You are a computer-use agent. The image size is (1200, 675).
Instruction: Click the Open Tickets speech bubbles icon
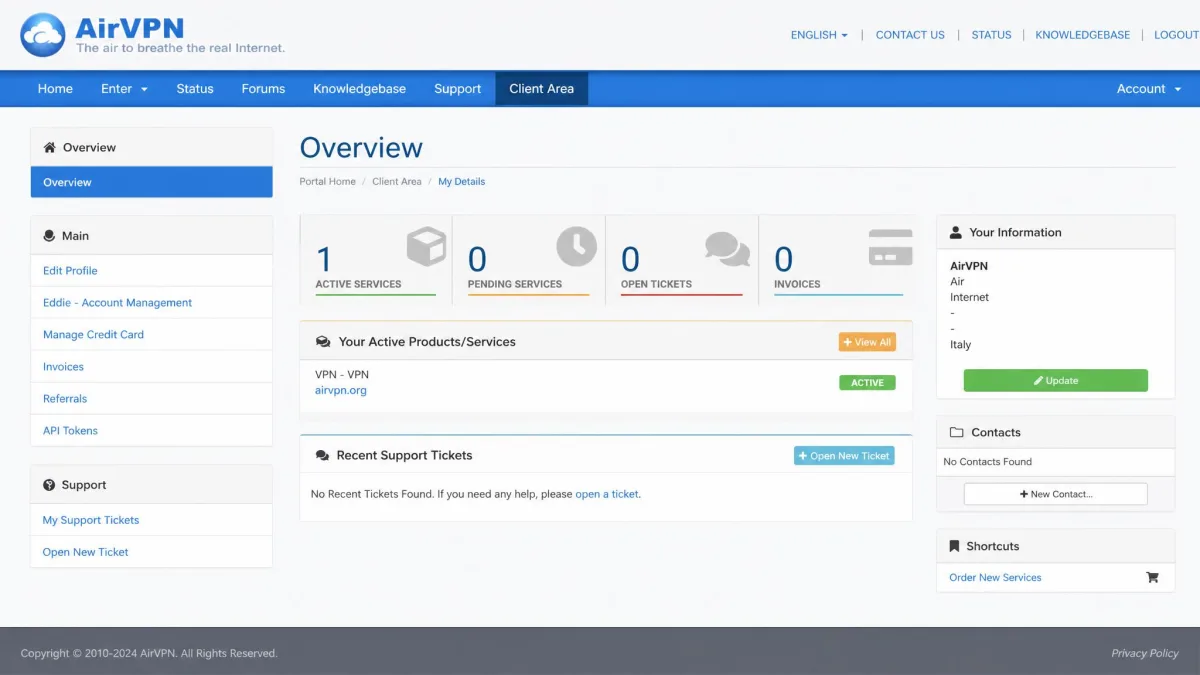[x=727, y=249]
